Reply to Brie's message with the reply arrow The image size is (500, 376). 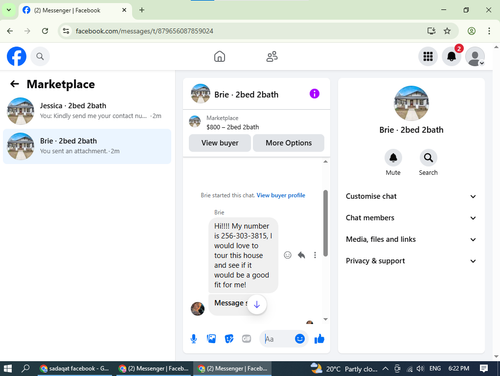tap(301, 255)
